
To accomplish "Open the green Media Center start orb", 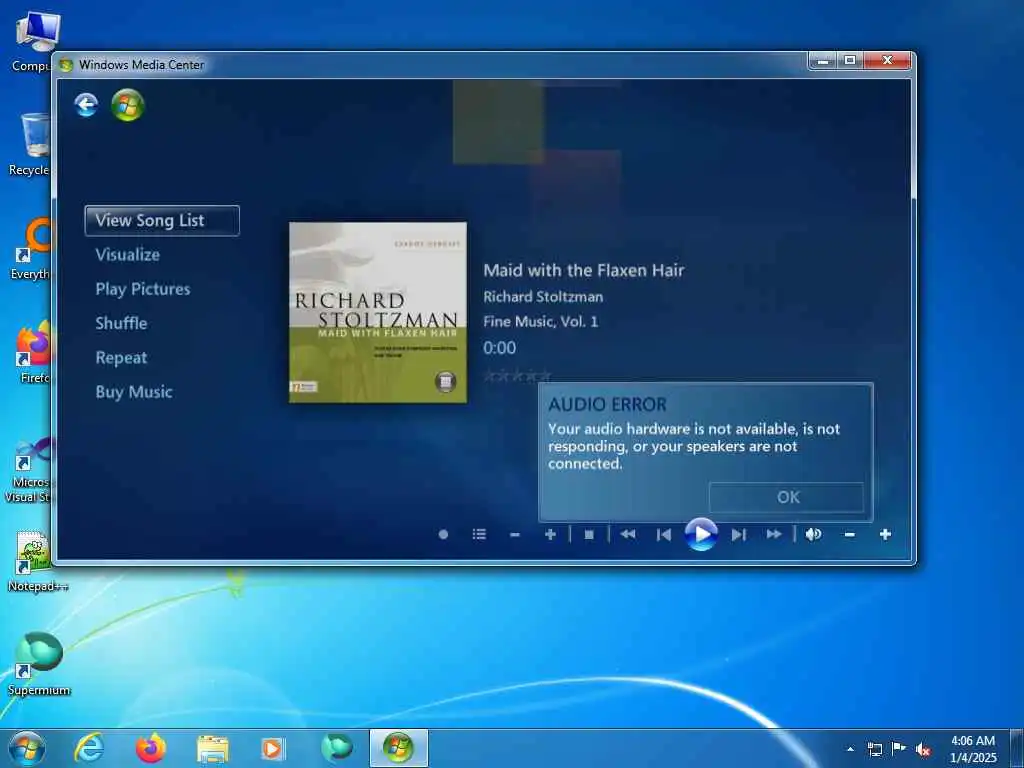I will point(128,105).
